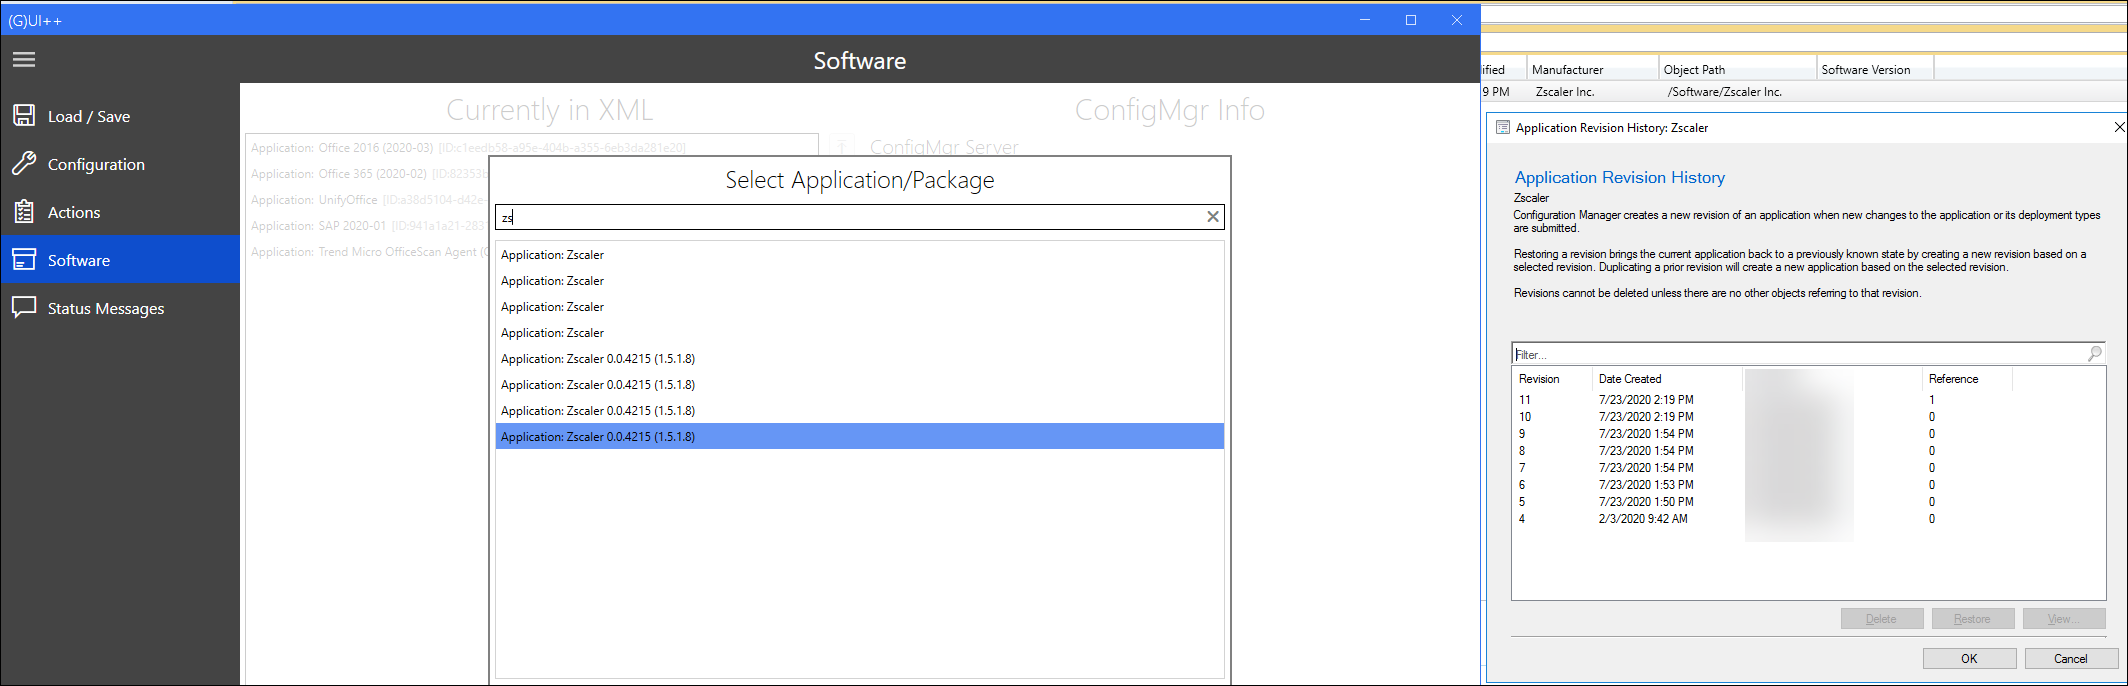This screenshot has height=686, width=2128.
Task: Maximize the GUI++ window
Action: coord(1411,20)
